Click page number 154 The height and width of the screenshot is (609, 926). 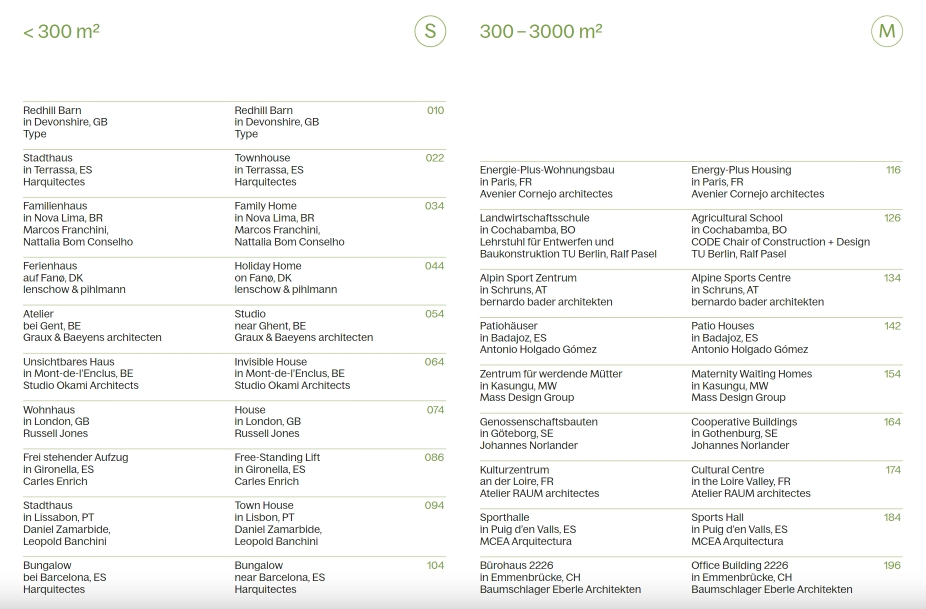(x=892, y=374)
